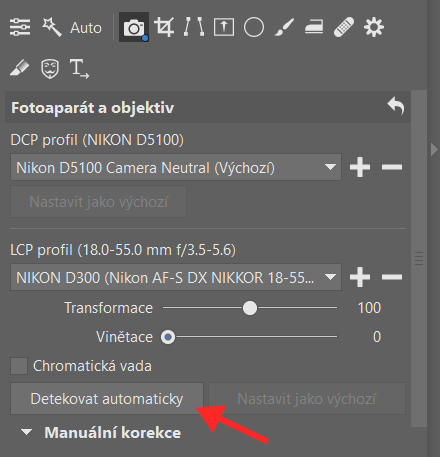Screen dimensions: 440x457
Task: Pick the Filter Brush tool
Action: [x=284, y=27]
